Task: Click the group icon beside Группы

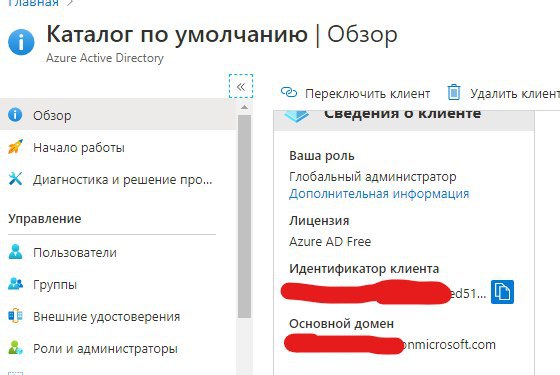Action: coord(15,284)
